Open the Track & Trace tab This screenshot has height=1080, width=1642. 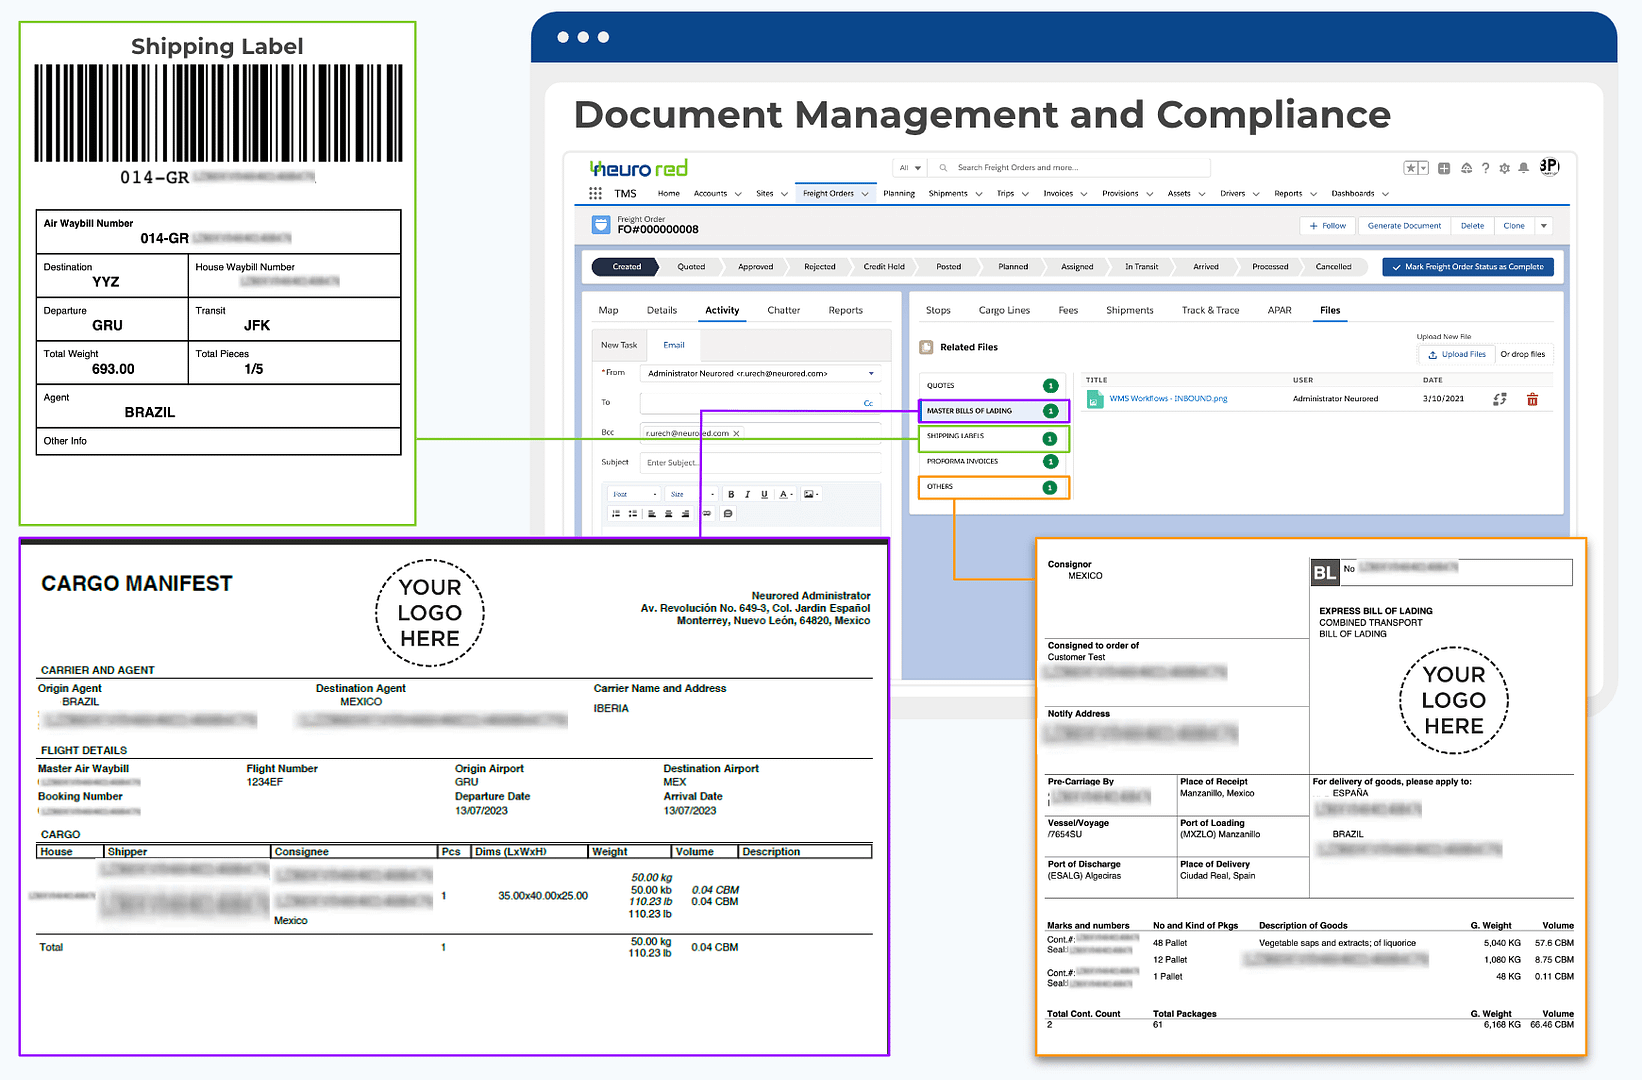1210,310
